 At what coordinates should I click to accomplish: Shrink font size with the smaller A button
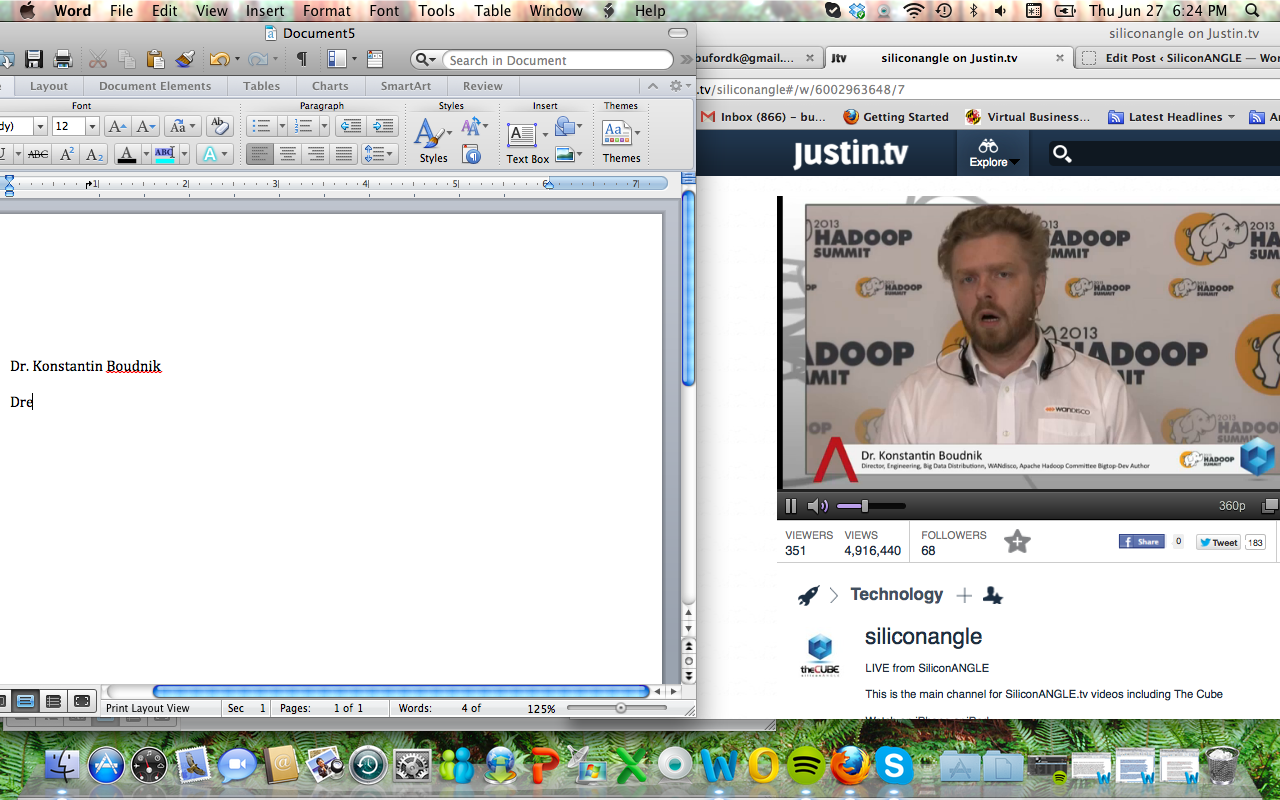[x=146, y=126]
